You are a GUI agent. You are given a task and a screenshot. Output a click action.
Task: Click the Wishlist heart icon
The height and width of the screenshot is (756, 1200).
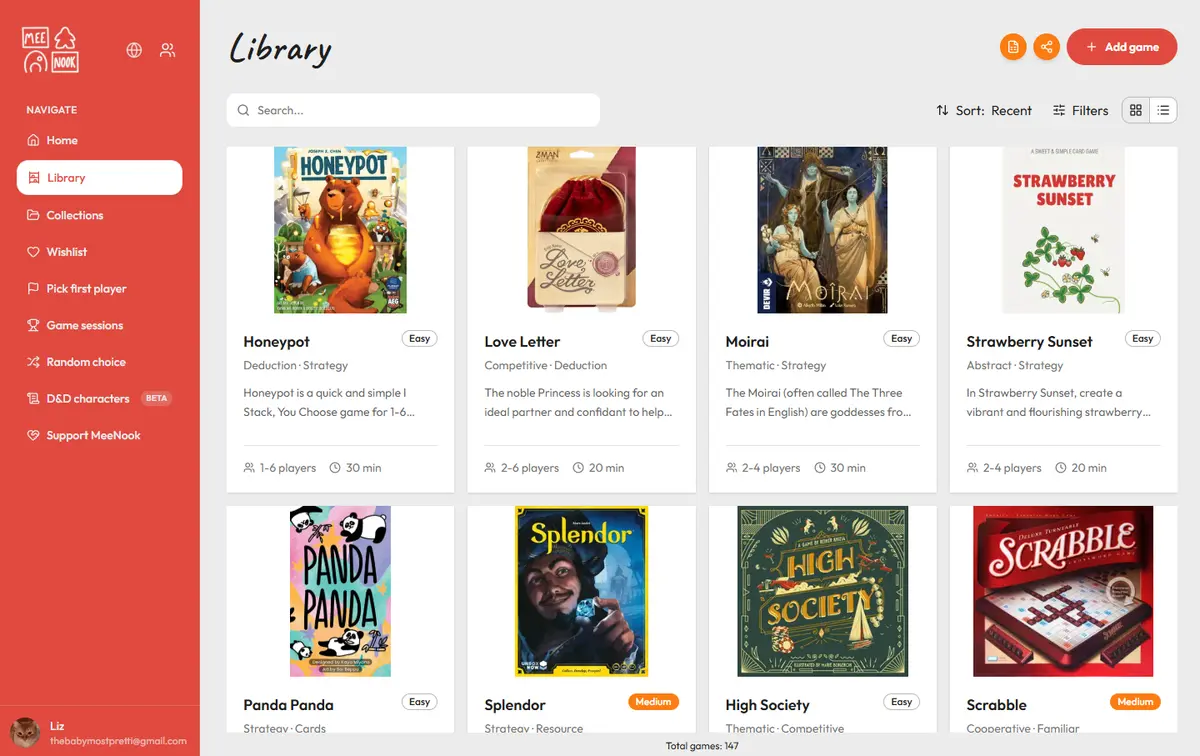click(x=34, y=252)
